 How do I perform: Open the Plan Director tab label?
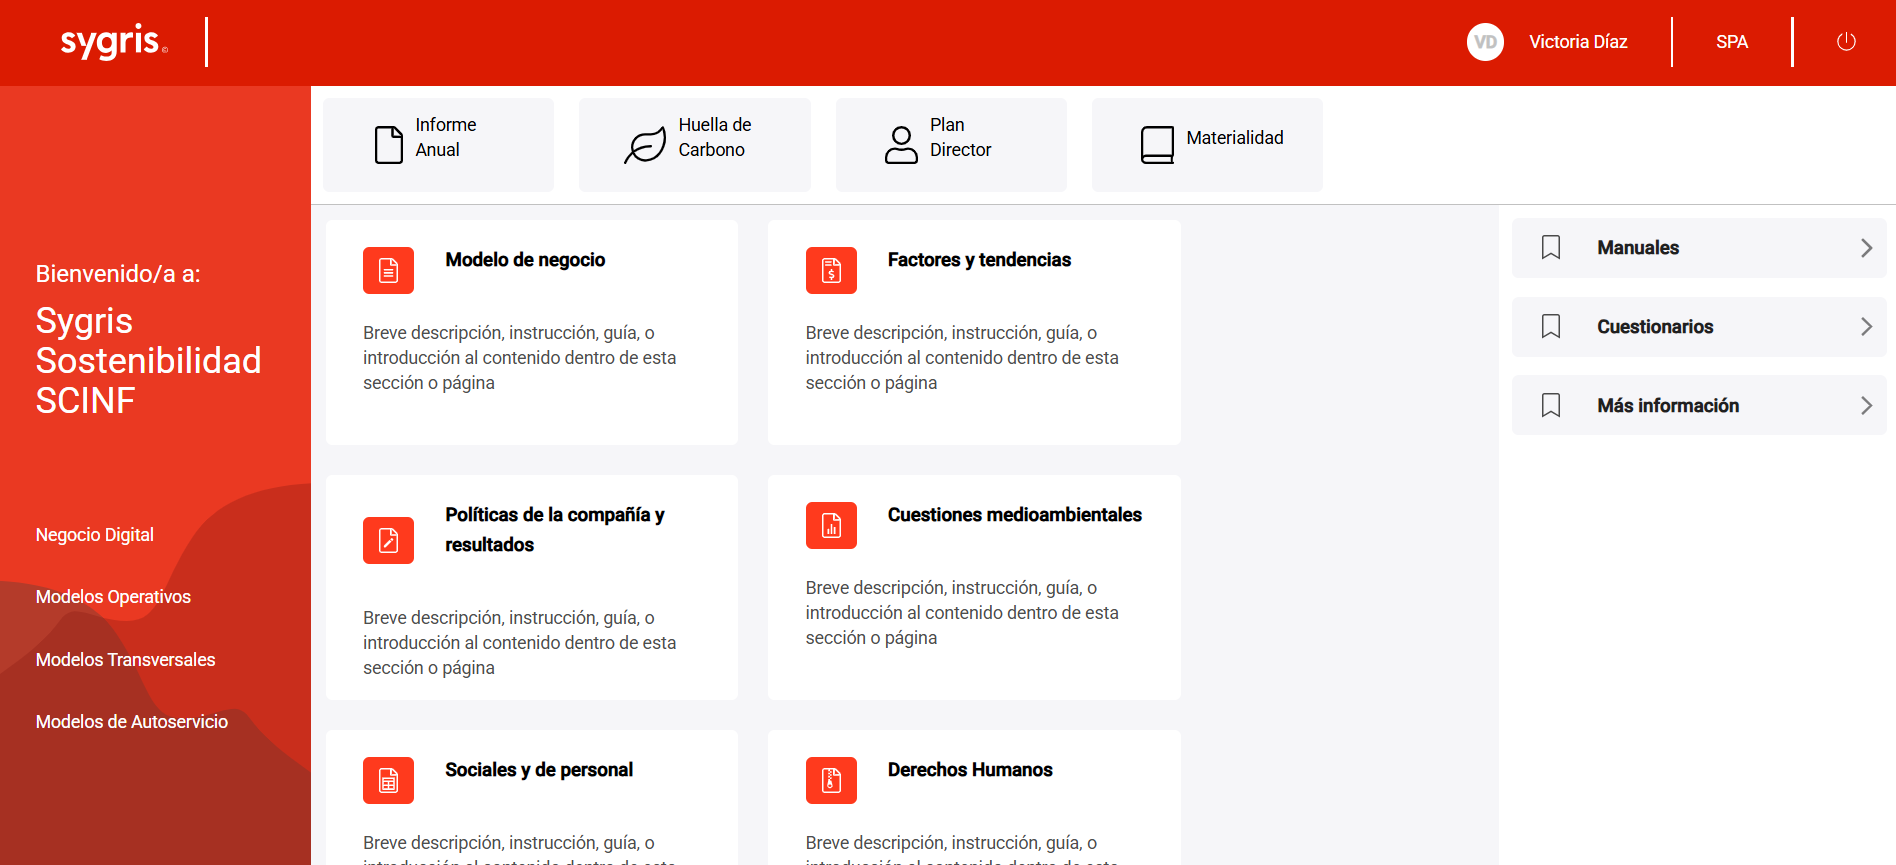click(960, 137)
